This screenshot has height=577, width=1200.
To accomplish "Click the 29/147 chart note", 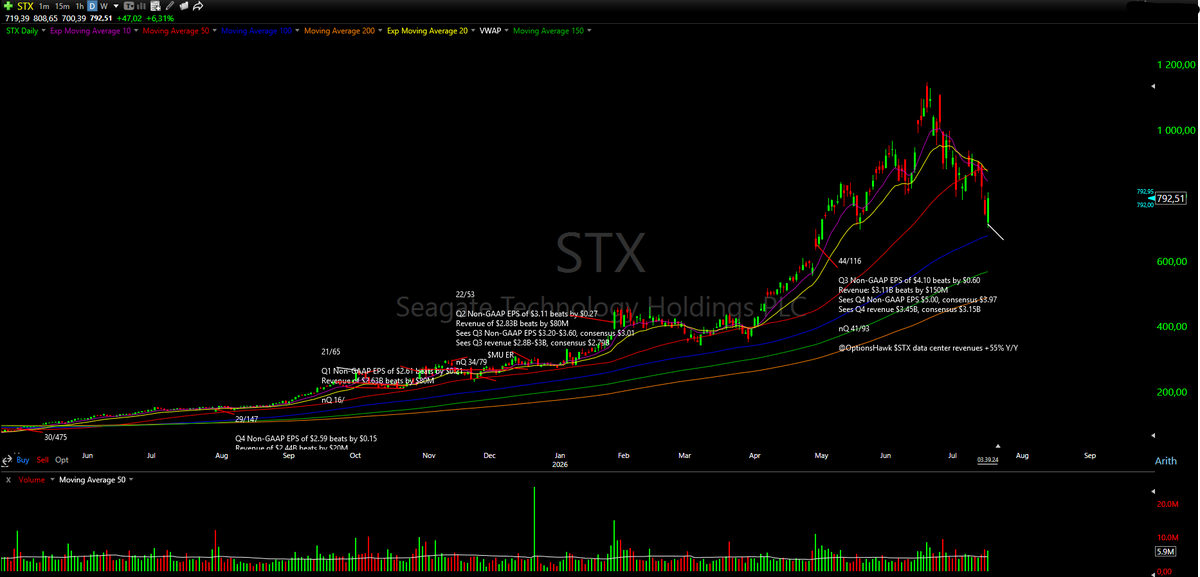I will (247, 419).
